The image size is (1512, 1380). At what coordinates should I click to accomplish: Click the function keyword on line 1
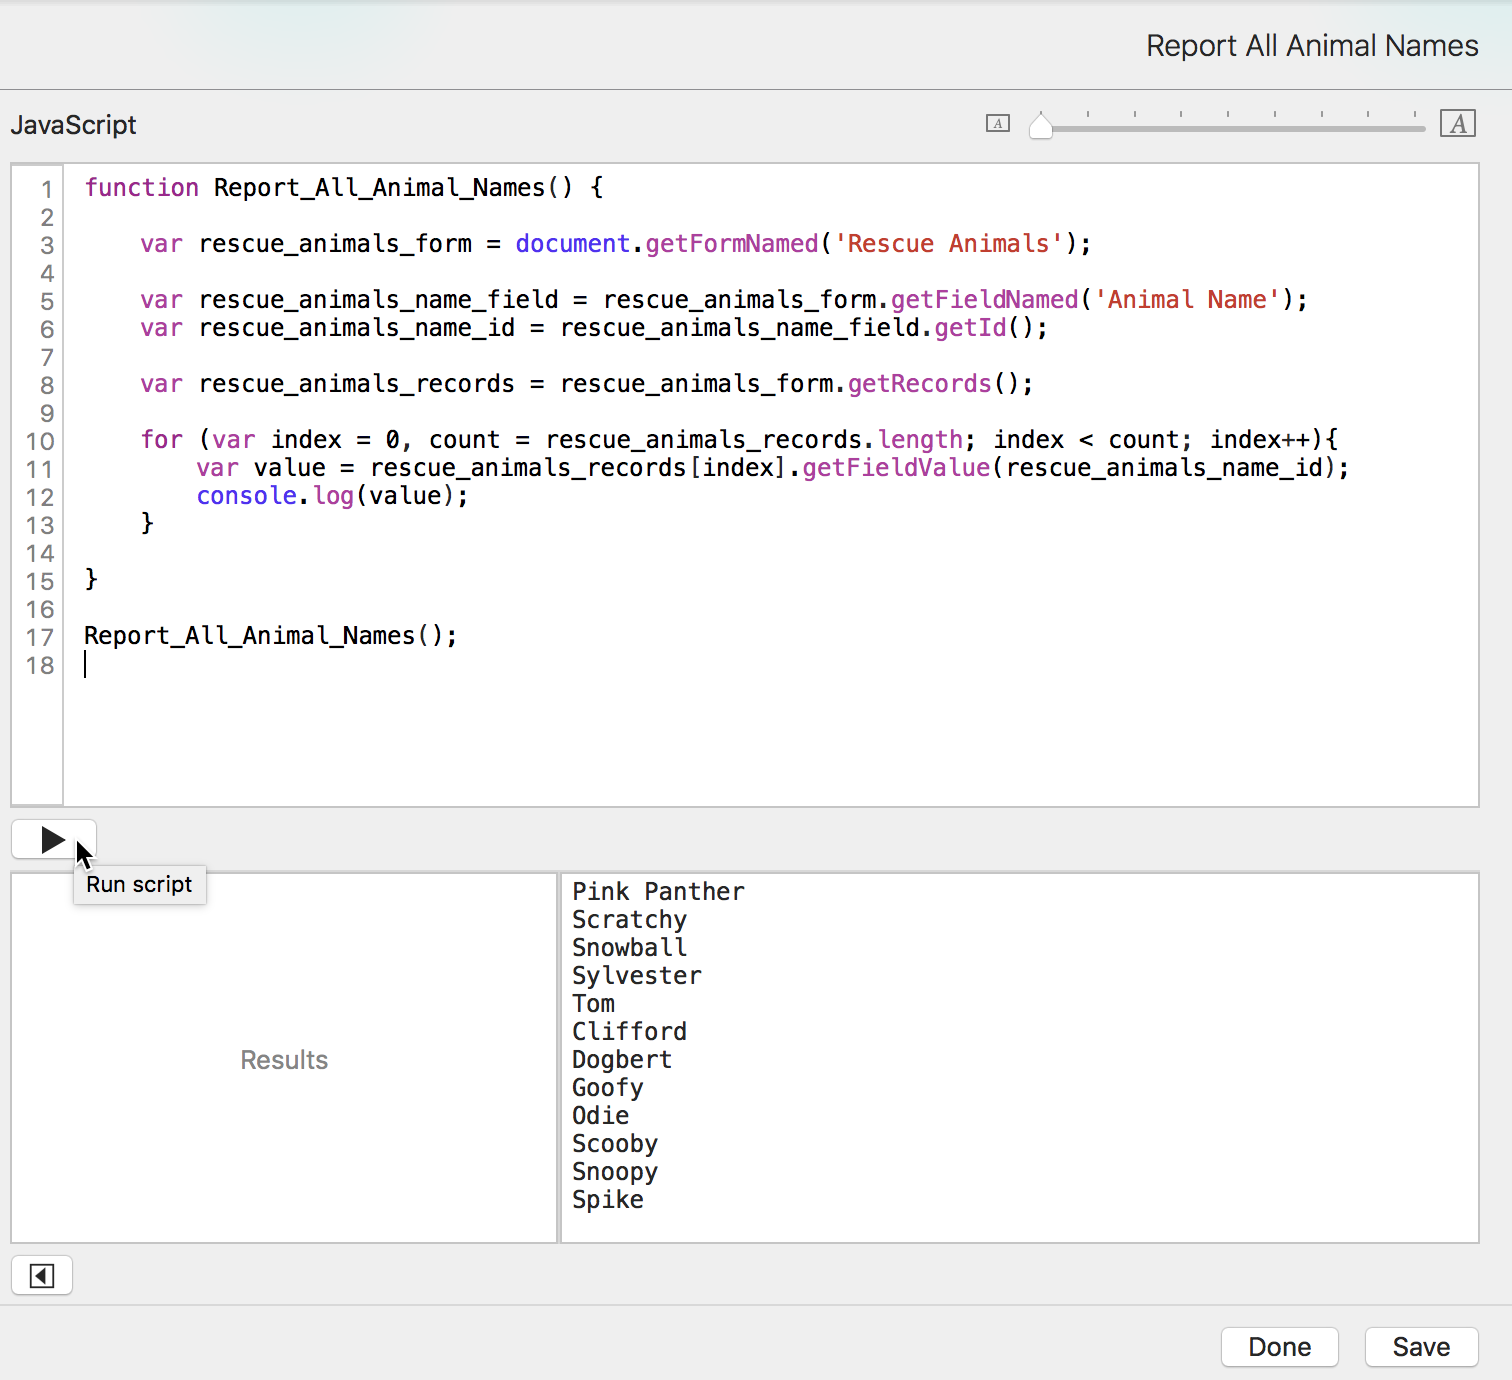coord(141,188)
